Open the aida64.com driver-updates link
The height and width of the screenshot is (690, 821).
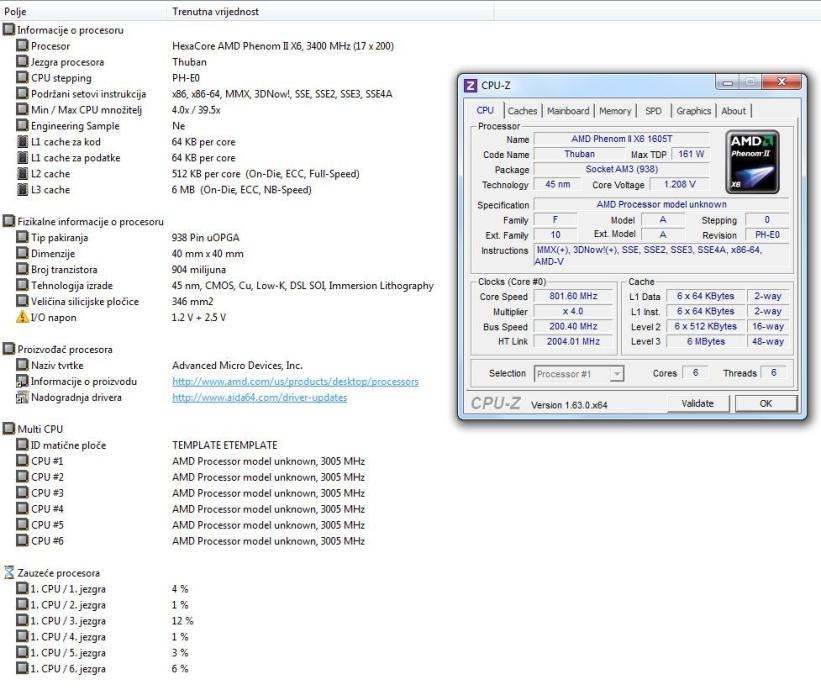point(259,397)
